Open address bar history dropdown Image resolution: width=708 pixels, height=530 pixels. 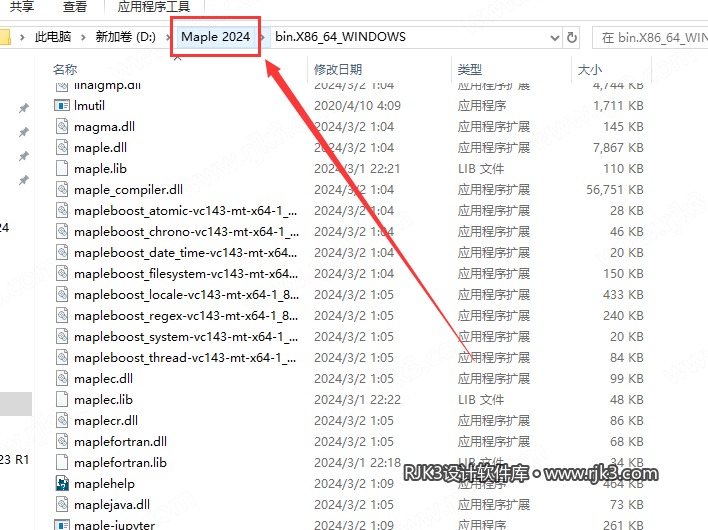point(555,37)
